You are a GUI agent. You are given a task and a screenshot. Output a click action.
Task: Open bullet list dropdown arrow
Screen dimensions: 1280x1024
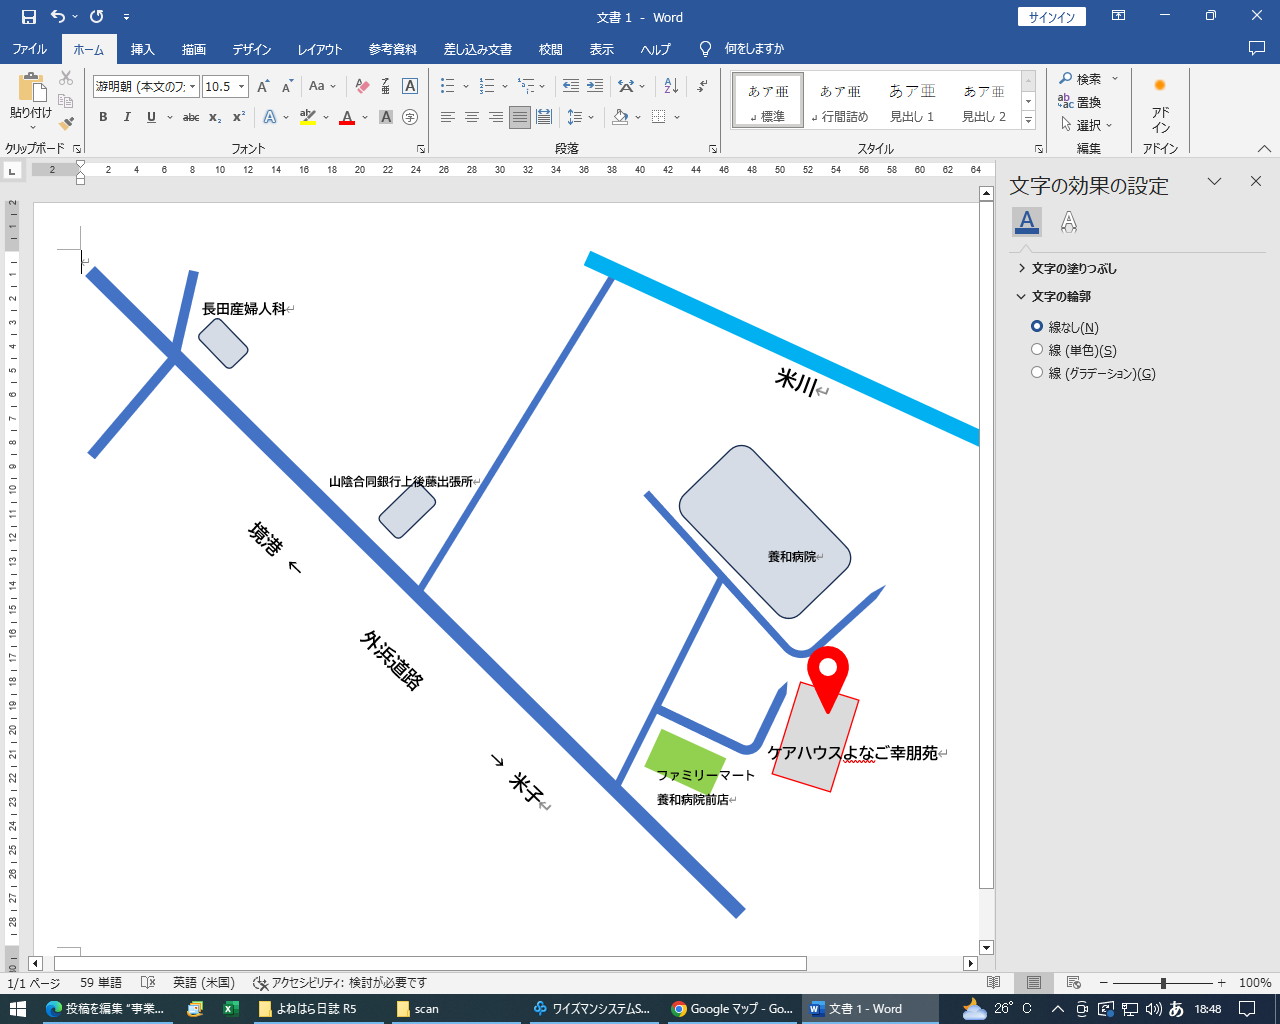pos(466,87)
